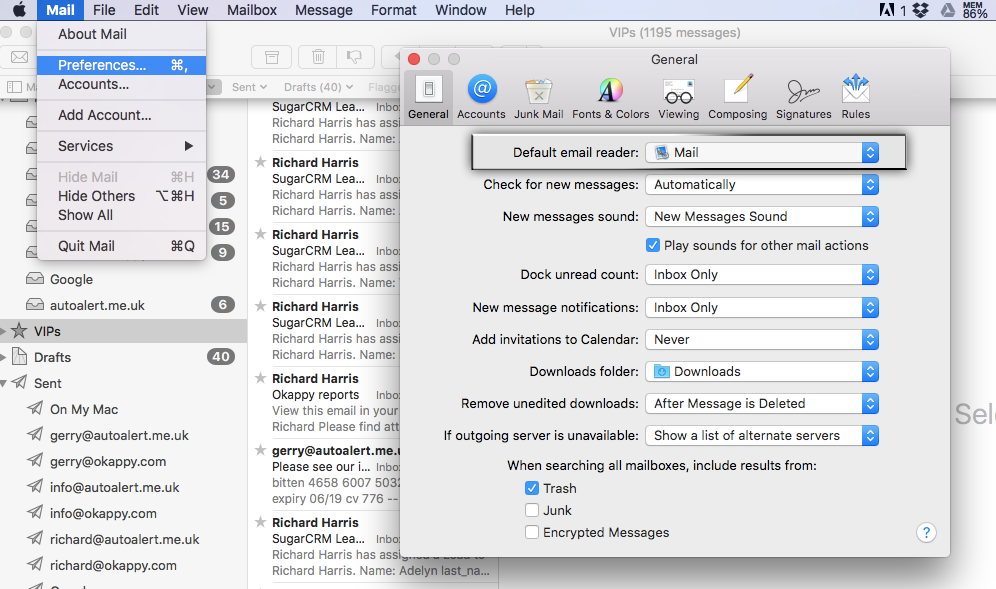Image resolution: width=996 pixels, height=589 pixels.
Task: Open the Window menu
Action: [x=461, y=10]
